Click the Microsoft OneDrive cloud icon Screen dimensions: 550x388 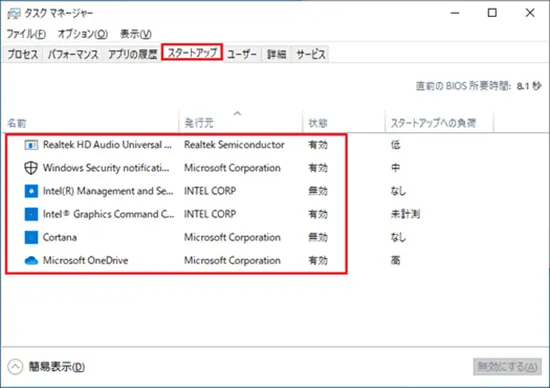(31, 260)
